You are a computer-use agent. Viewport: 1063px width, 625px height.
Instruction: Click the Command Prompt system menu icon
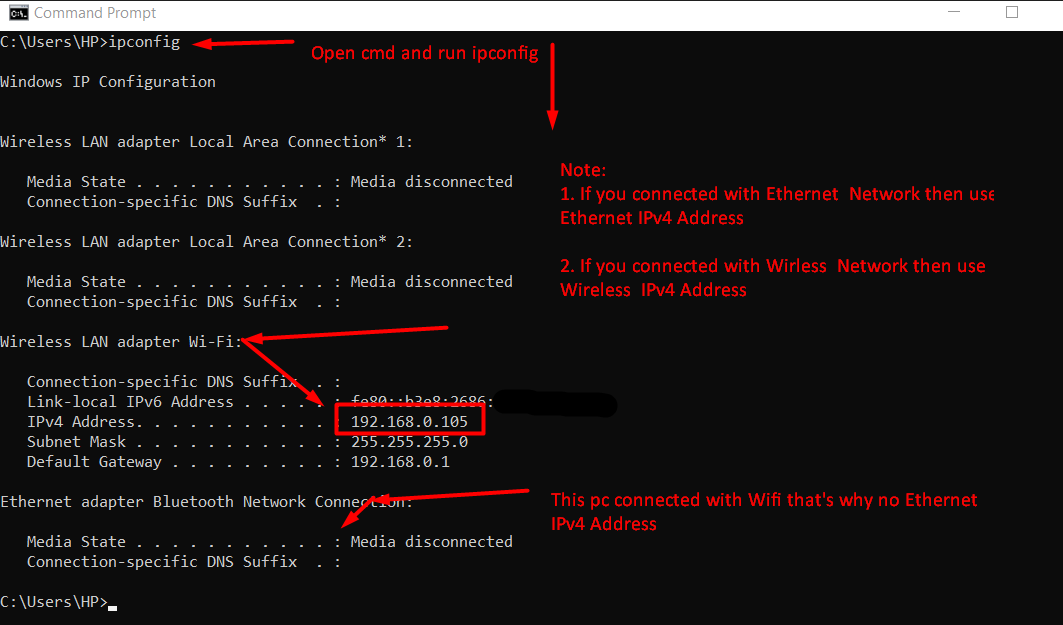17,13
